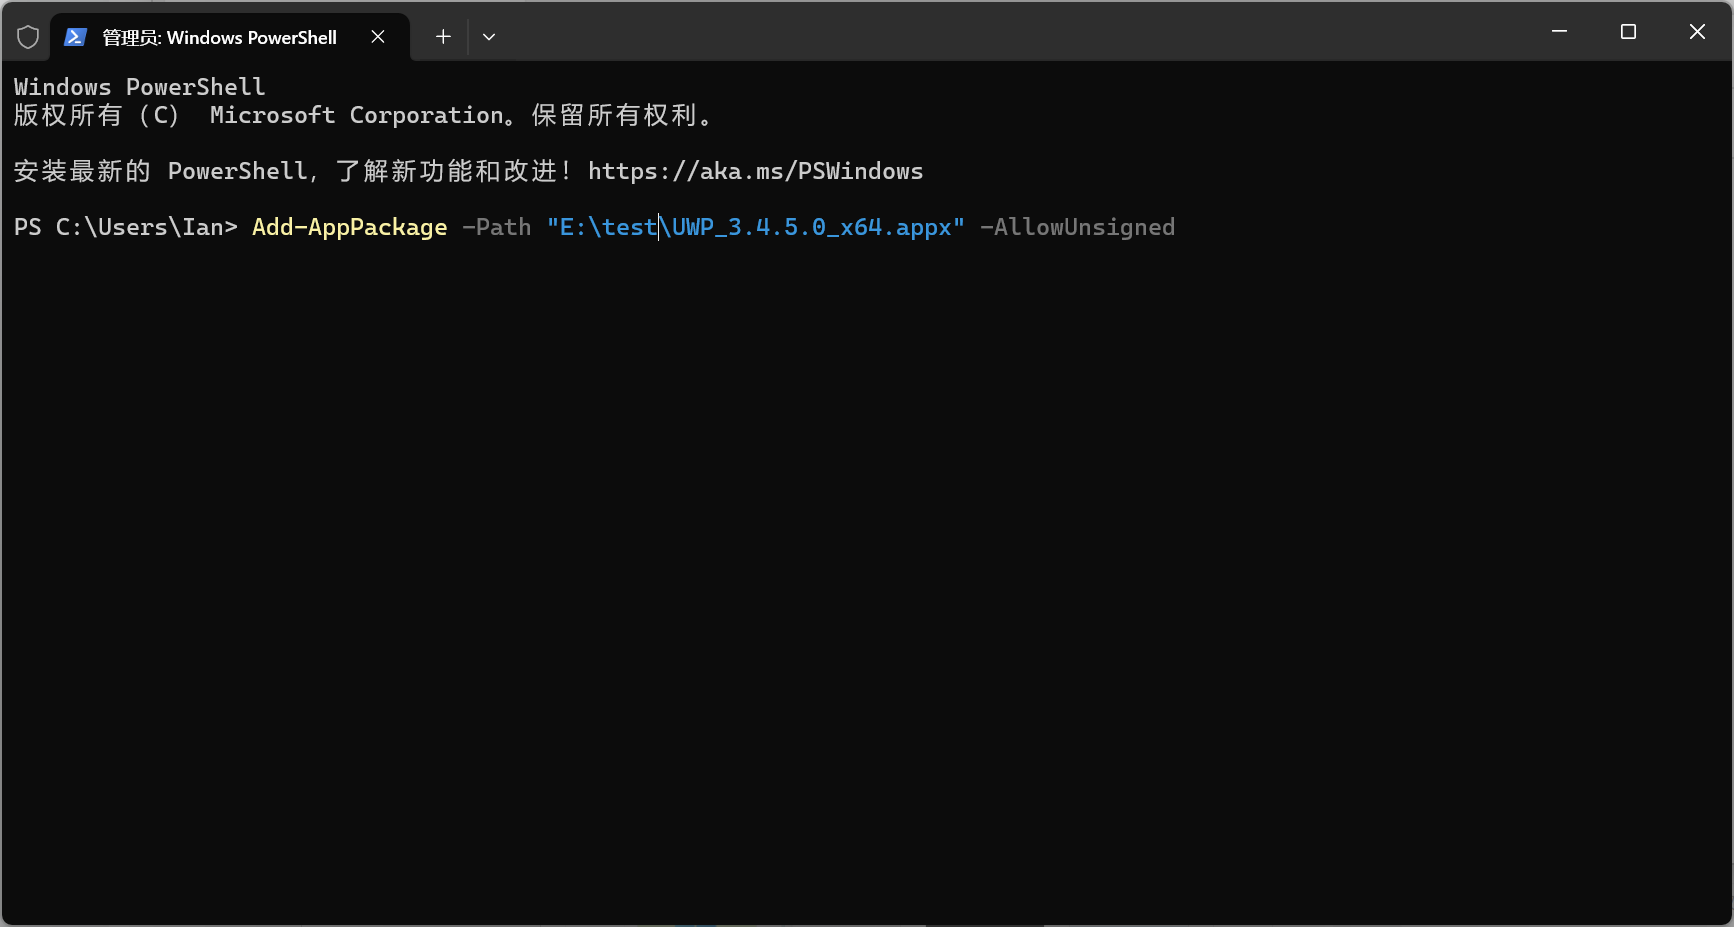Minimize the terminal window
Viewport: 1734px width, 927px height.
[x=1559, y=31]
